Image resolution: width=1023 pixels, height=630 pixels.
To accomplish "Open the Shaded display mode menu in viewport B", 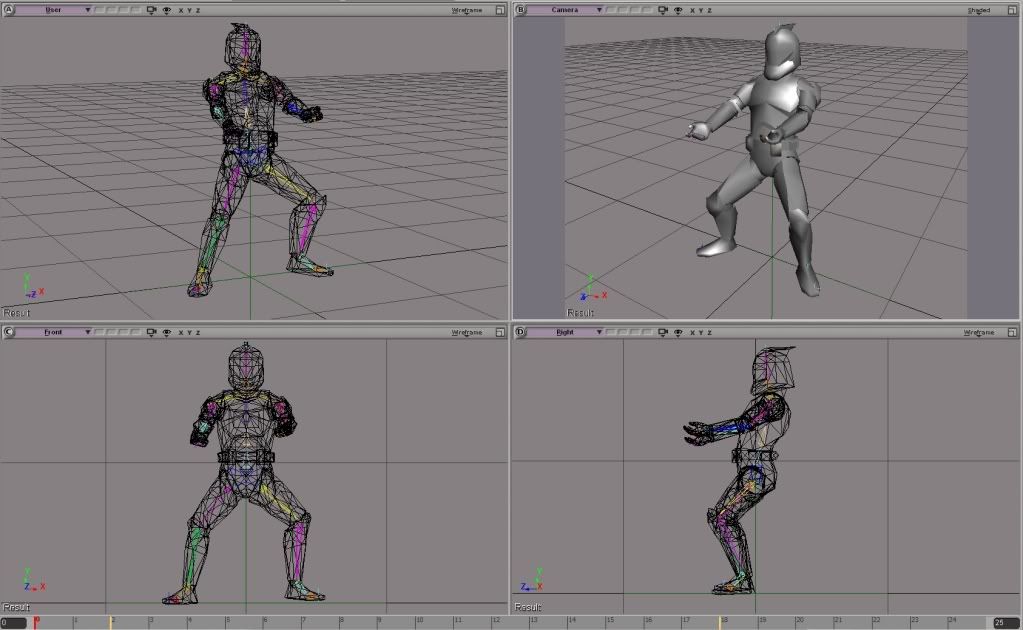I will tap(978, 10).
